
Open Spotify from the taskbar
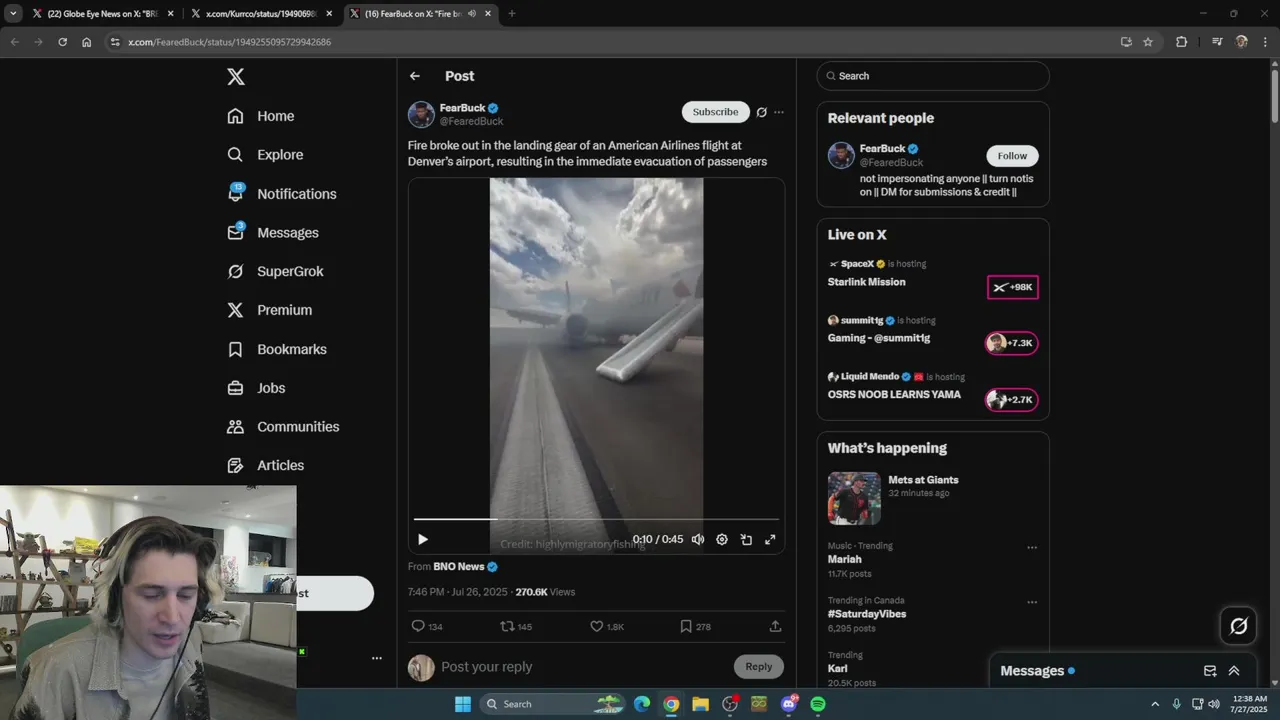[x=818, y=704]
